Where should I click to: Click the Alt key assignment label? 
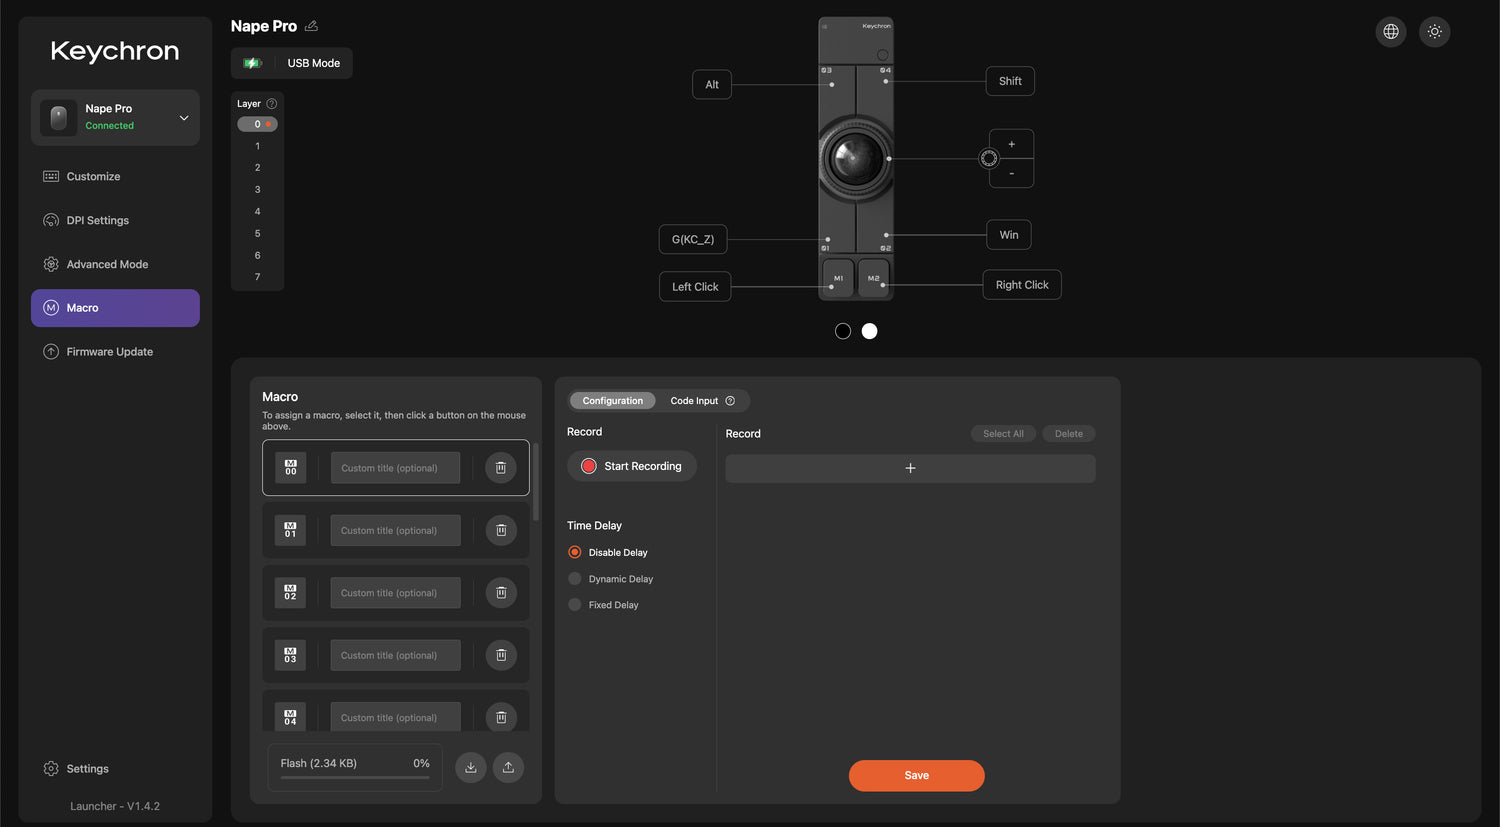coord(712,85)
